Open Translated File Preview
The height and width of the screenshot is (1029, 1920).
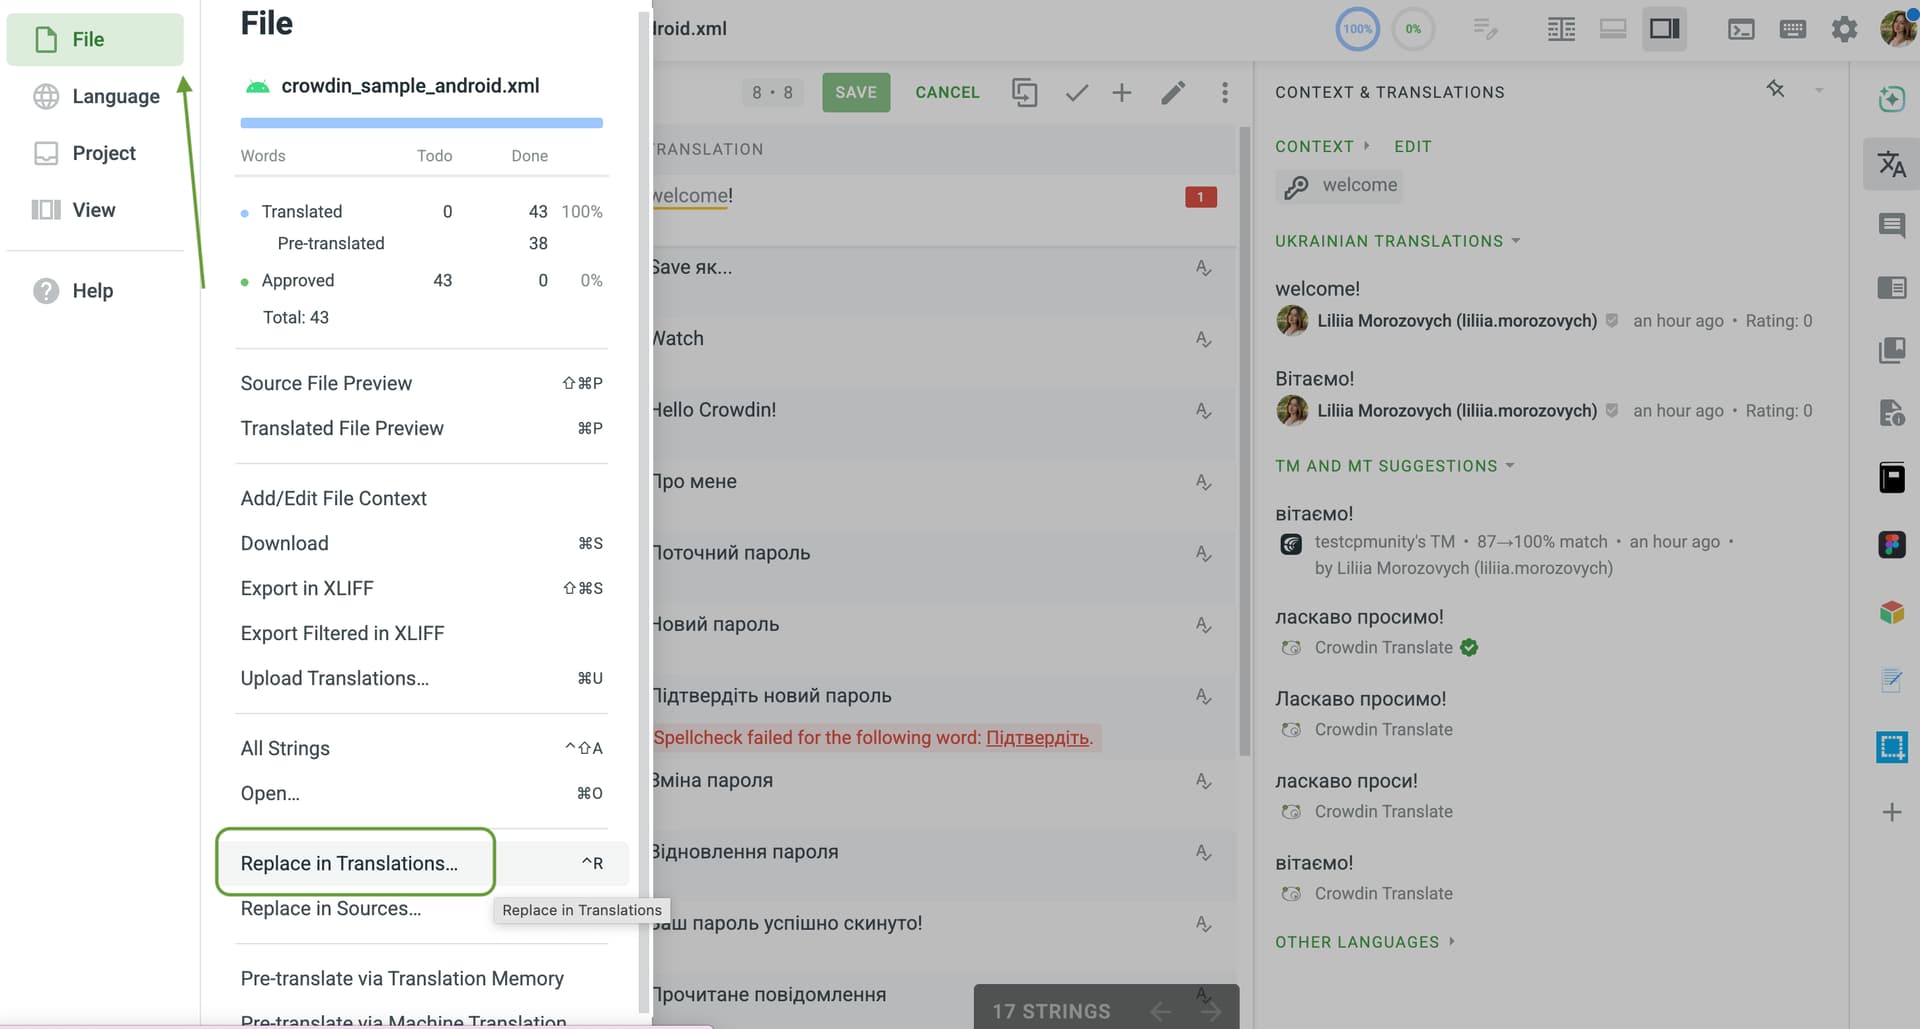(x=421, y=428)
